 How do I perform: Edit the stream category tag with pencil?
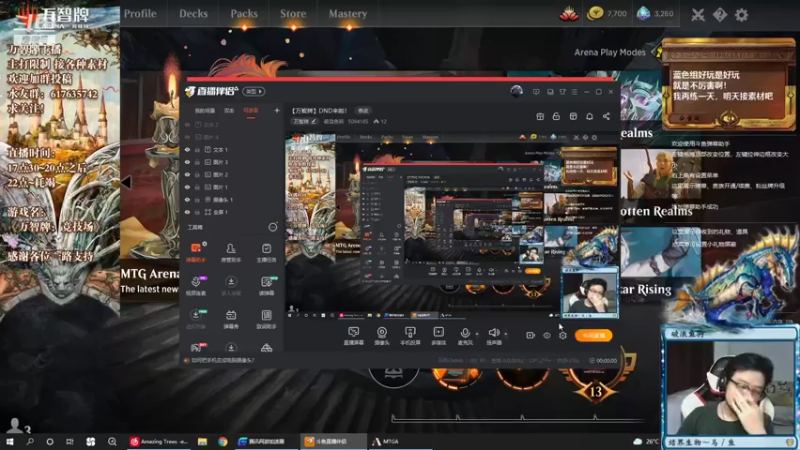(x=305, y=121)
